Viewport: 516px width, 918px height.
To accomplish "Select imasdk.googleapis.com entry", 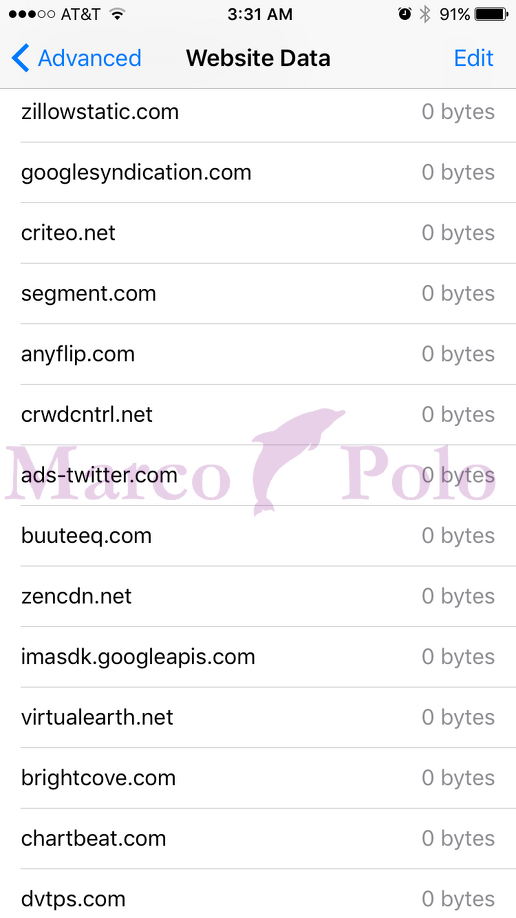I will point(258,657).
